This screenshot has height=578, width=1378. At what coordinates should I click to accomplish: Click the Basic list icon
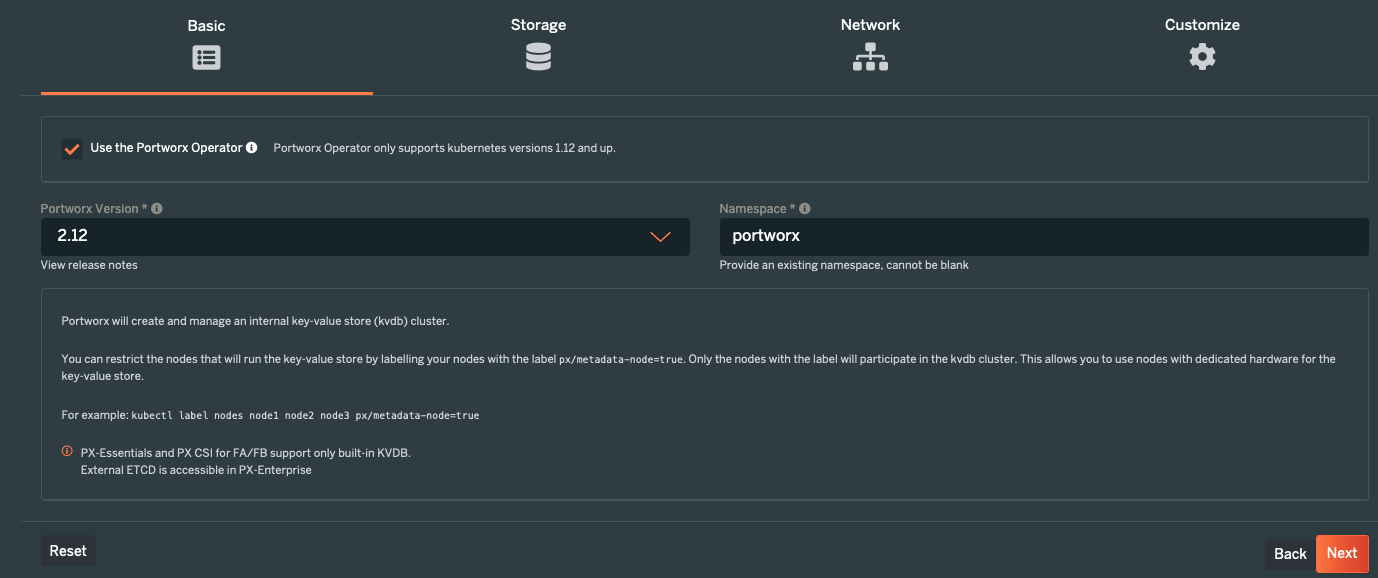pos(206,58)
